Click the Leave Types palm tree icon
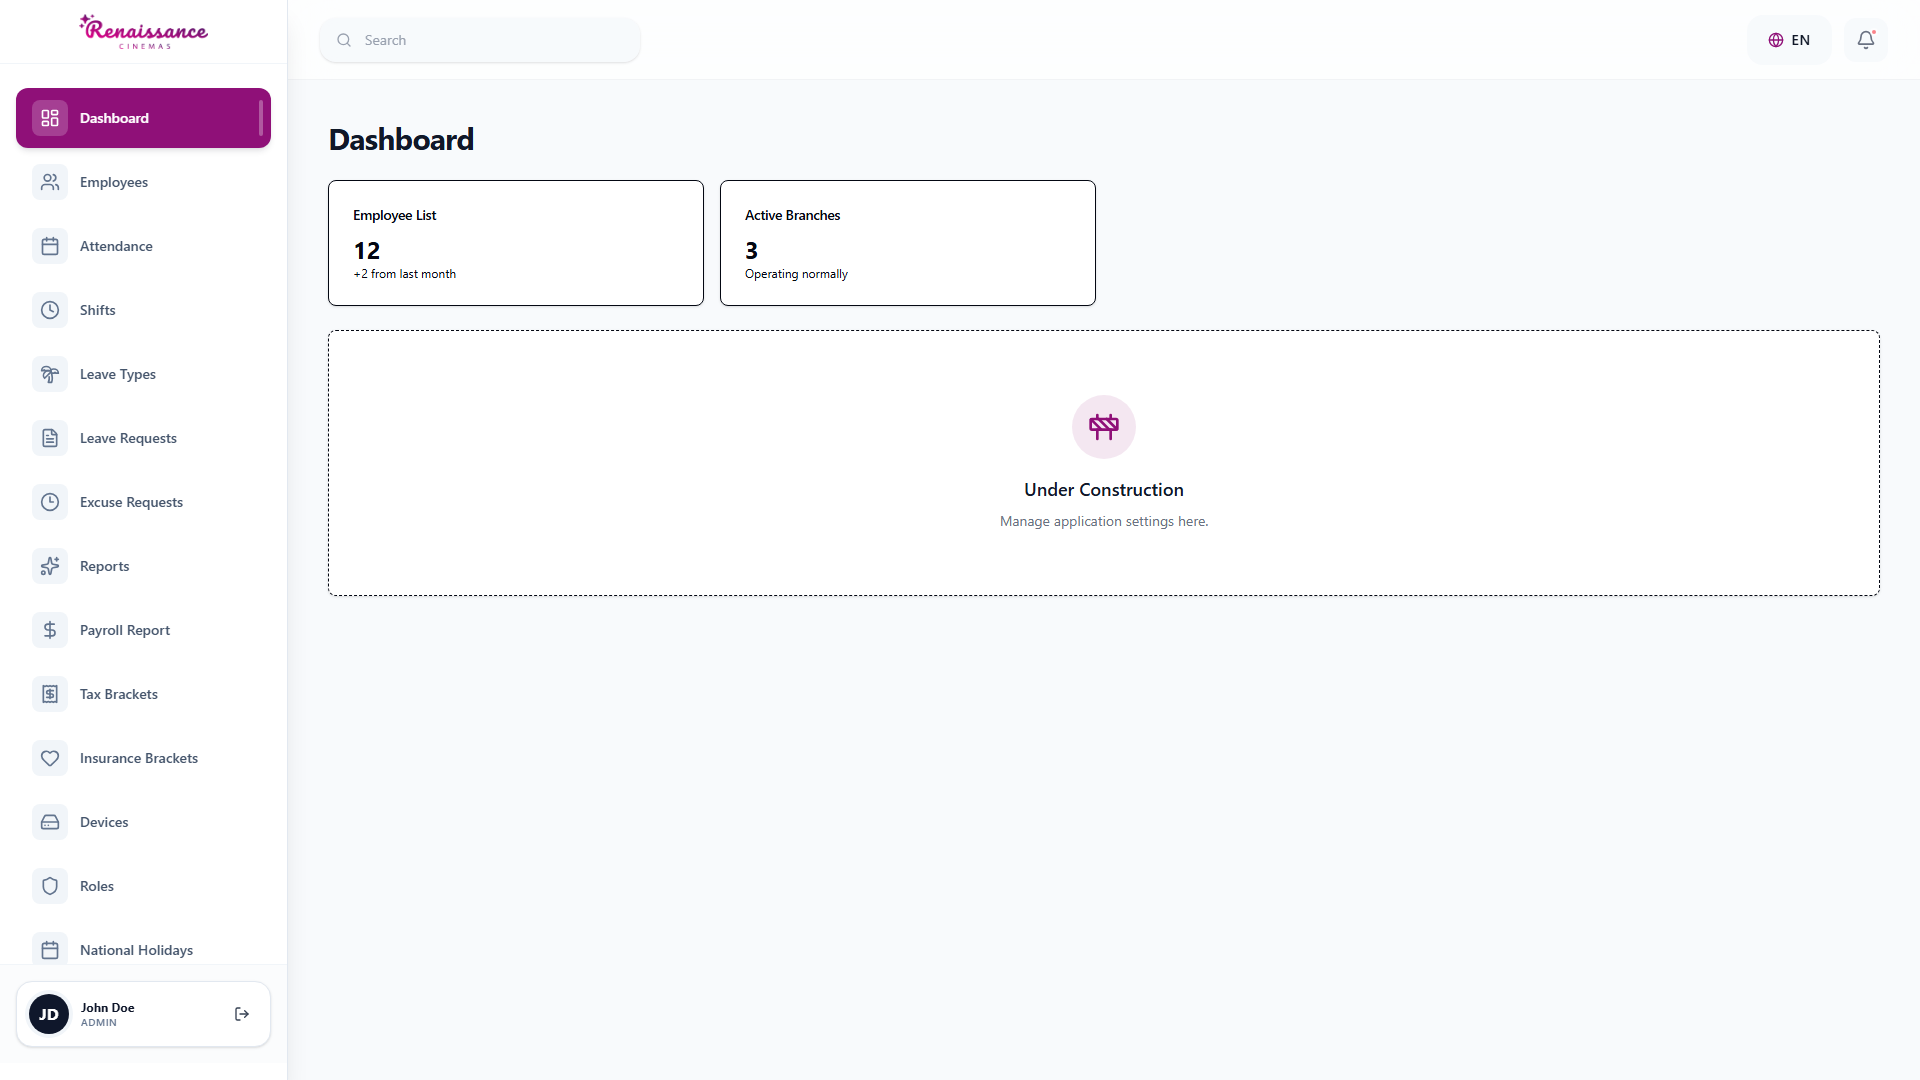This screenshot has width=1920, height=1080. (50, 374)
